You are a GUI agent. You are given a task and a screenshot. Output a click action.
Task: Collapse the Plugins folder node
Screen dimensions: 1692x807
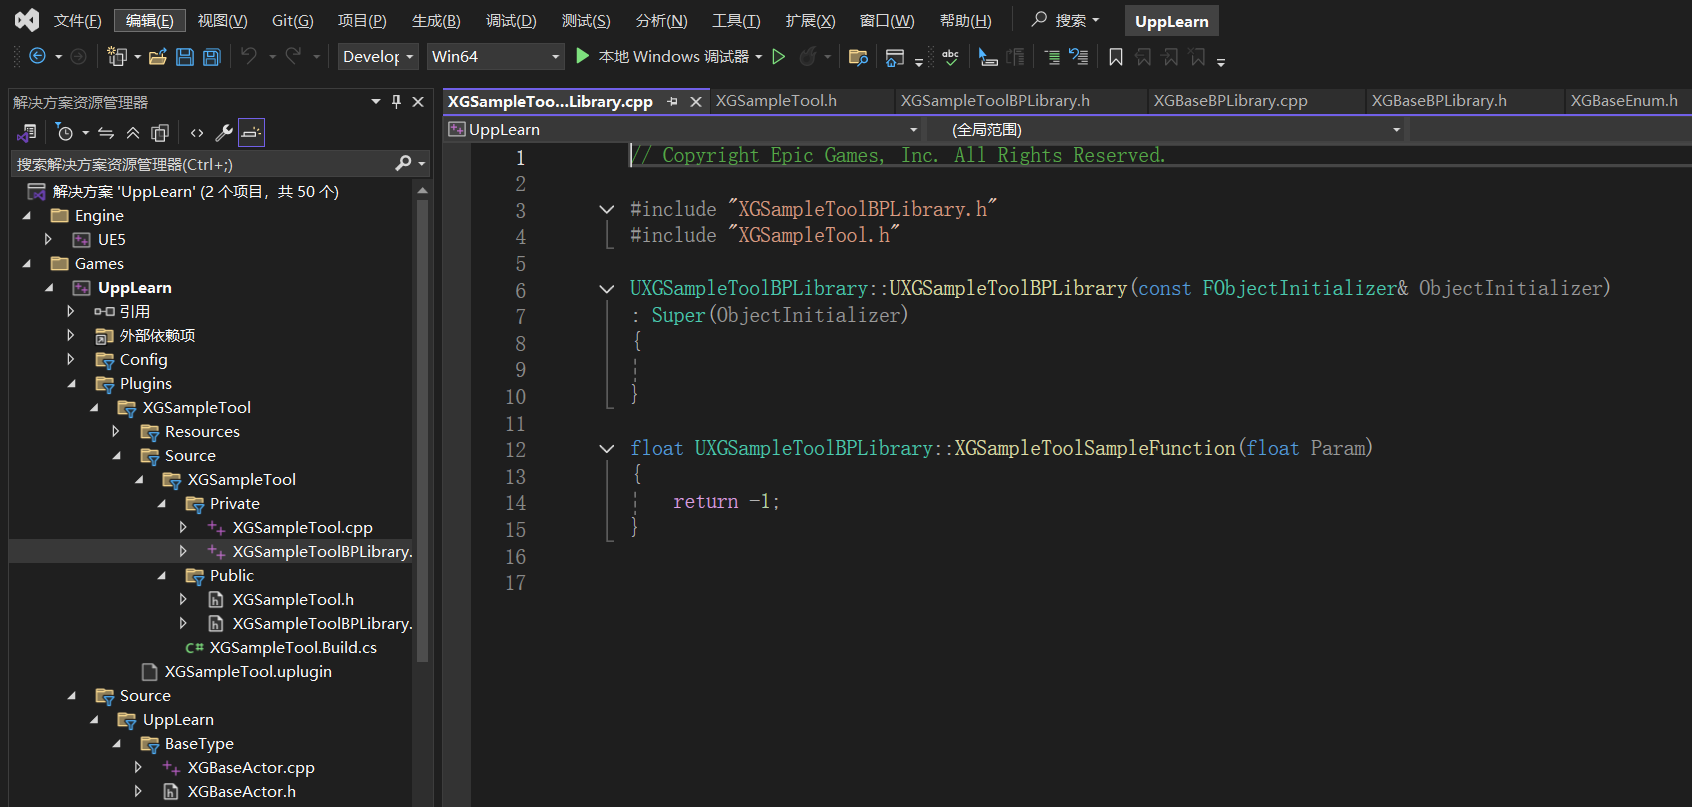71,383
